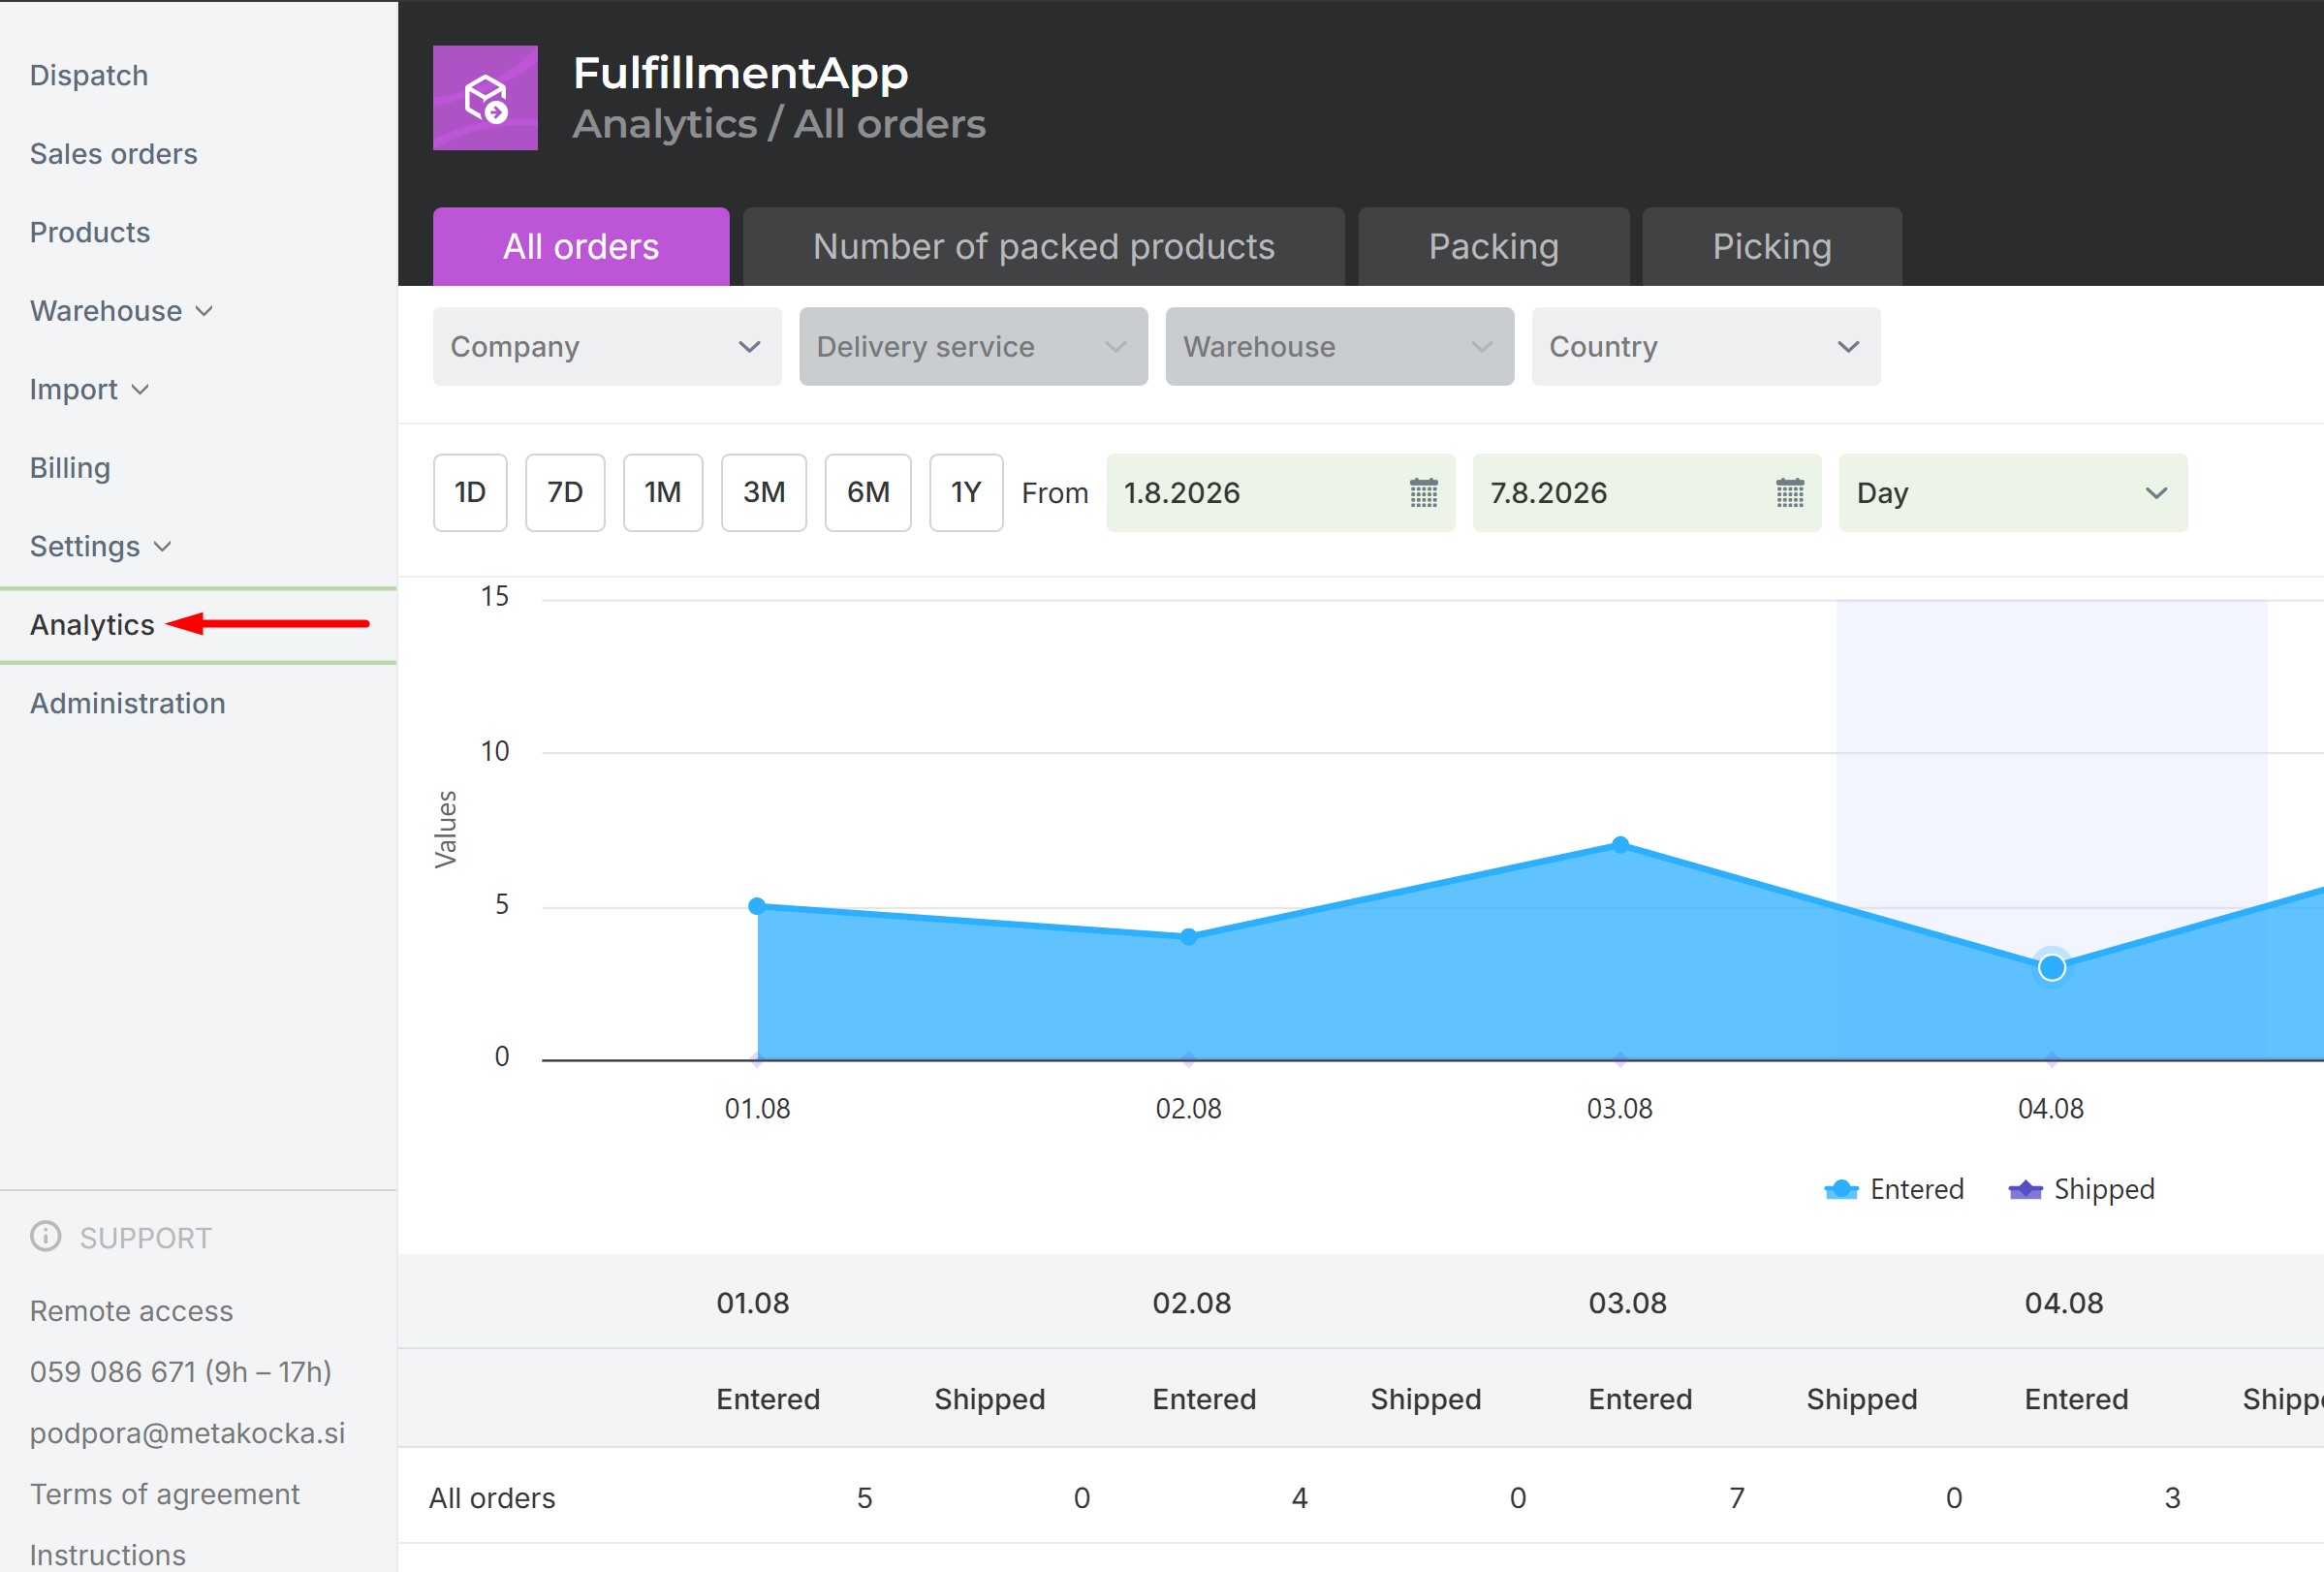This screenshot has width=2324, height=1572.
Task: Open the 7.8.2026 end date calendar icon
Action: [x=1790, y=493]
